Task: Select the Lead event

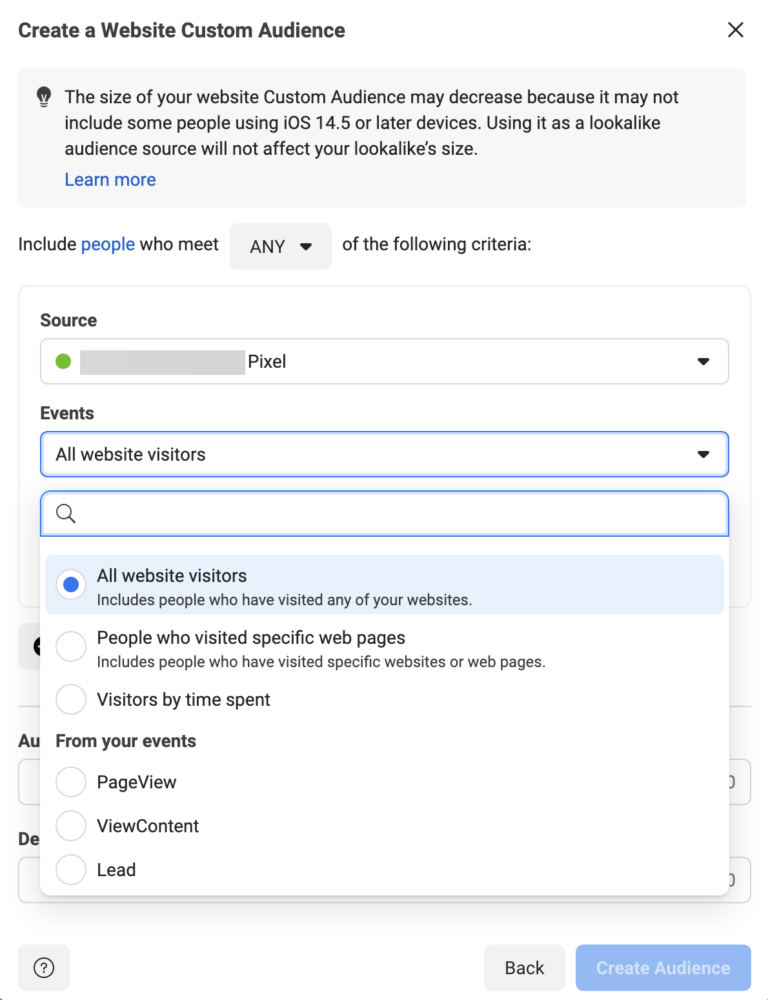Action: (x=70, y=870)
